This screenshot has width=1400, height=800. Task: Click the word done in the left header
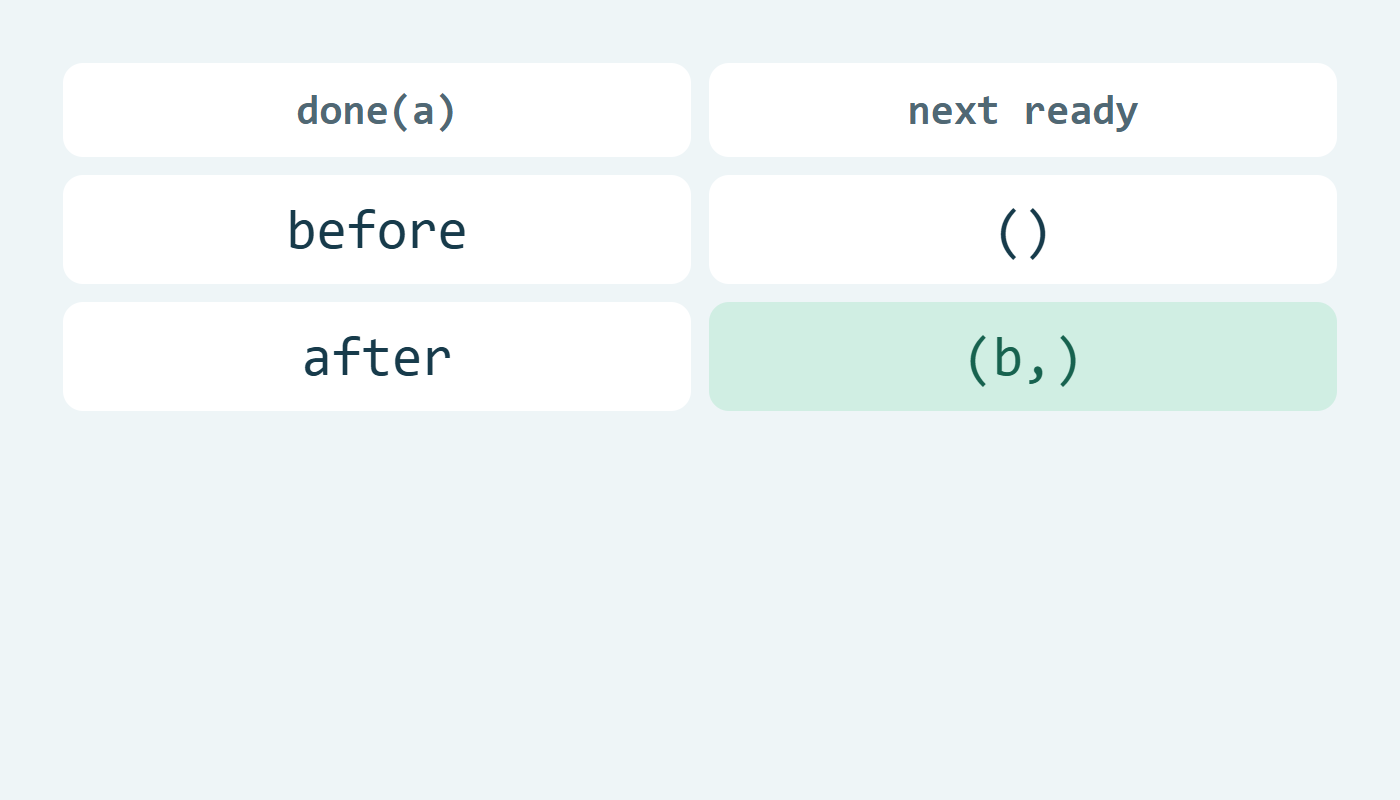(342, 110)
